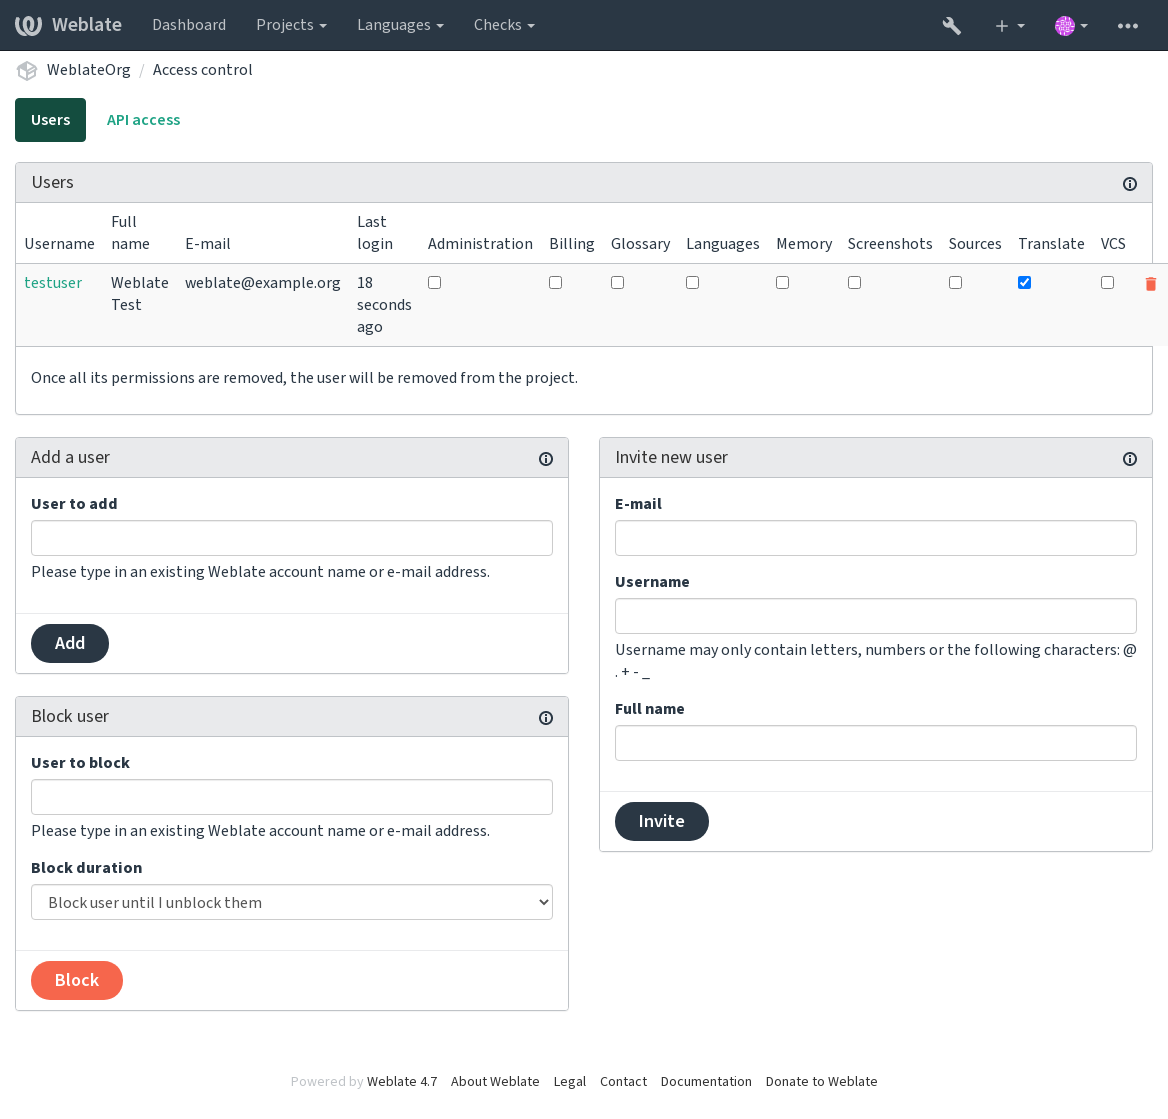The image size is (1168, 1119).
Task: Open the plus add-new menu
Action: coord(1009,26)
